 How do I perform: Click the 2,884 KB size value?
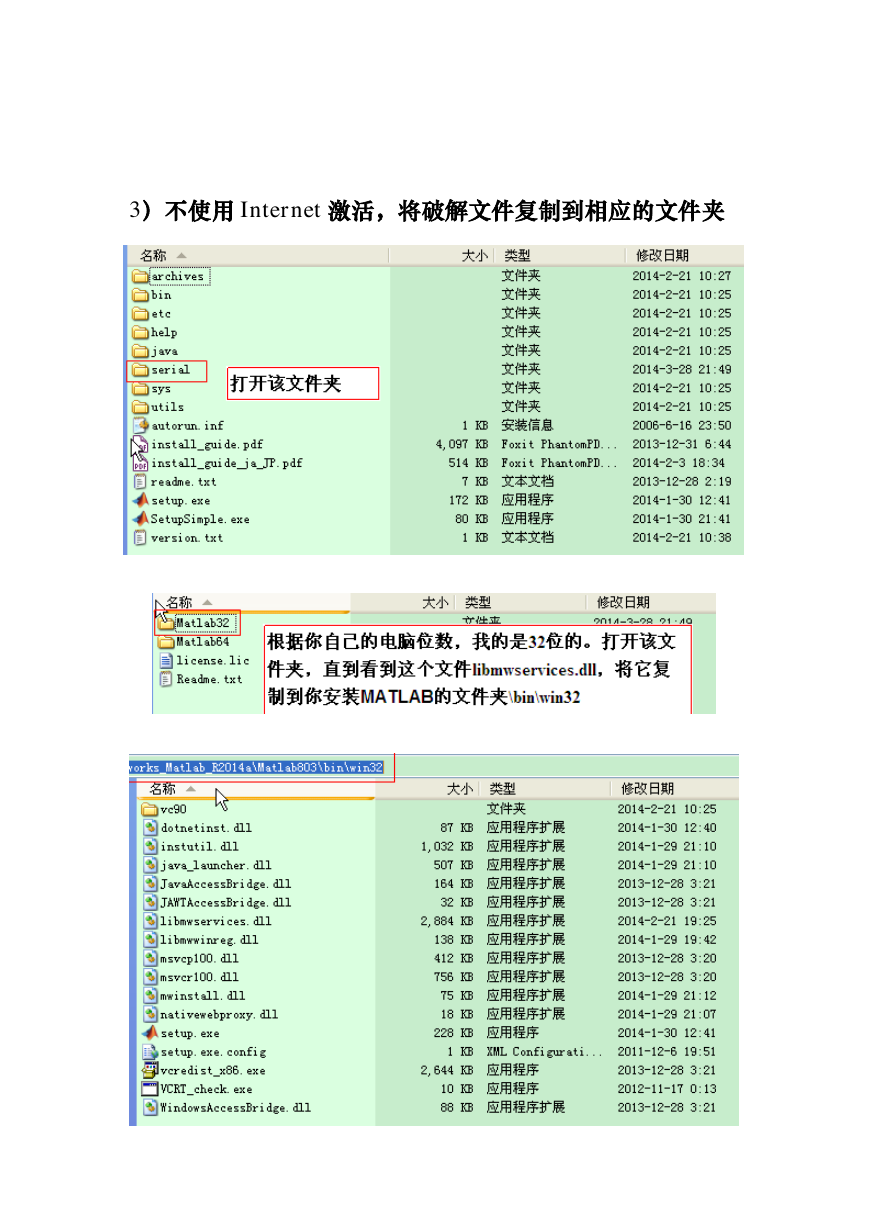click(x=447, y=921)
